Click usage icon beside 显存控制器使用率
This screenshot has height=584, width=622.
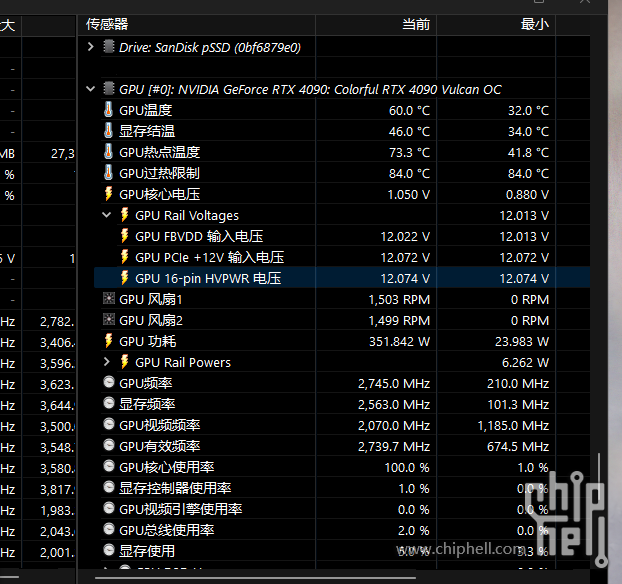(x=109, y=487)
